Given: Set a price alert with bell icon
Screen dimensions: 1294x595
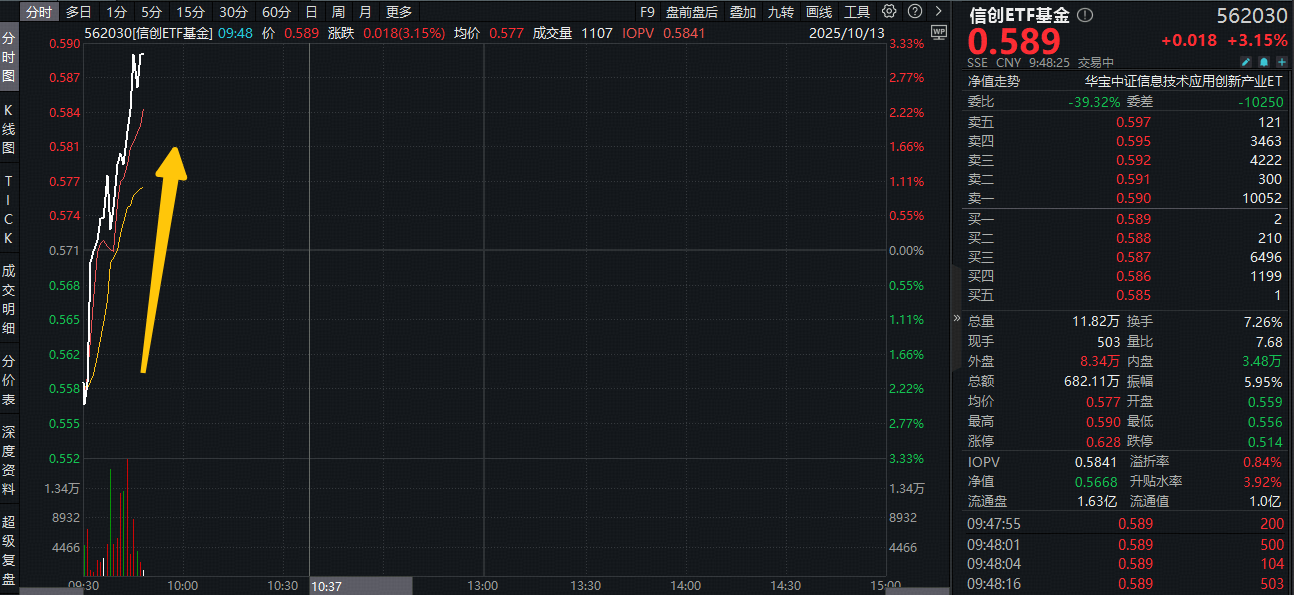Looking at the screenshot, I should (x=1263, y=62).
